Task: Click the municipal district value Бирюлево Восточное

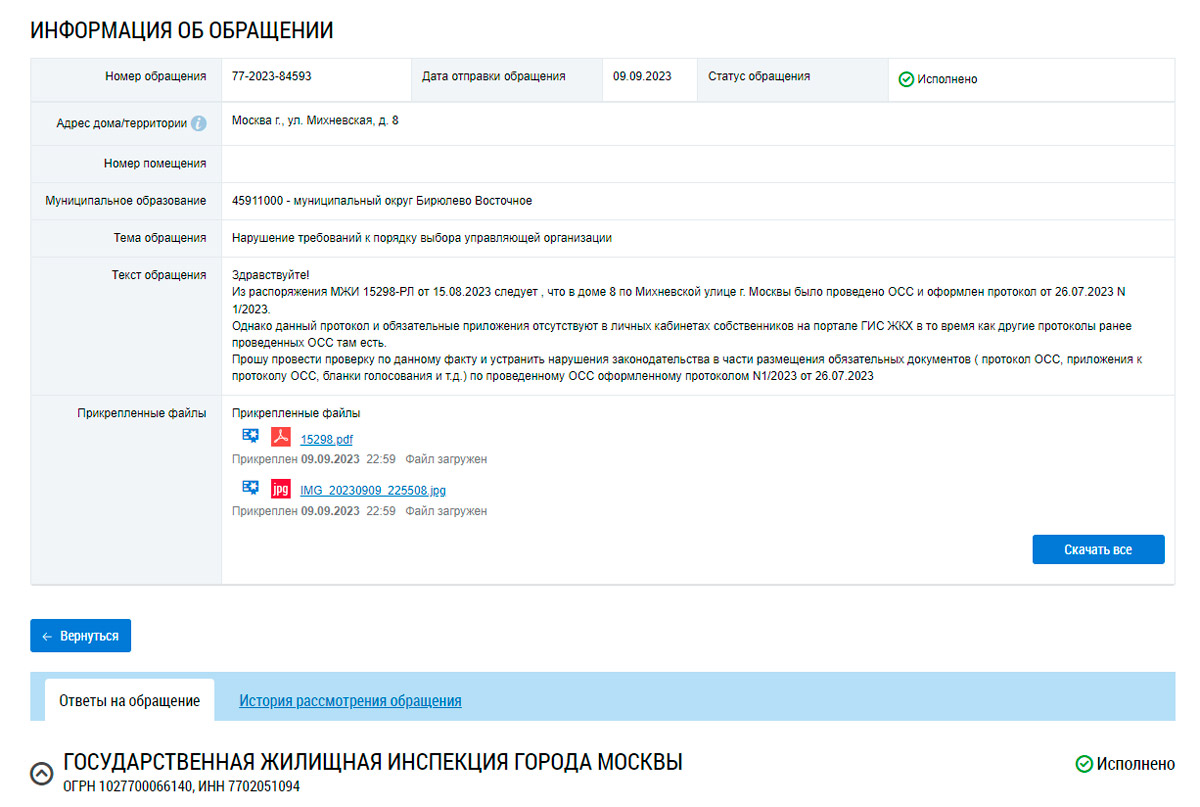Action: coord(382,201)
